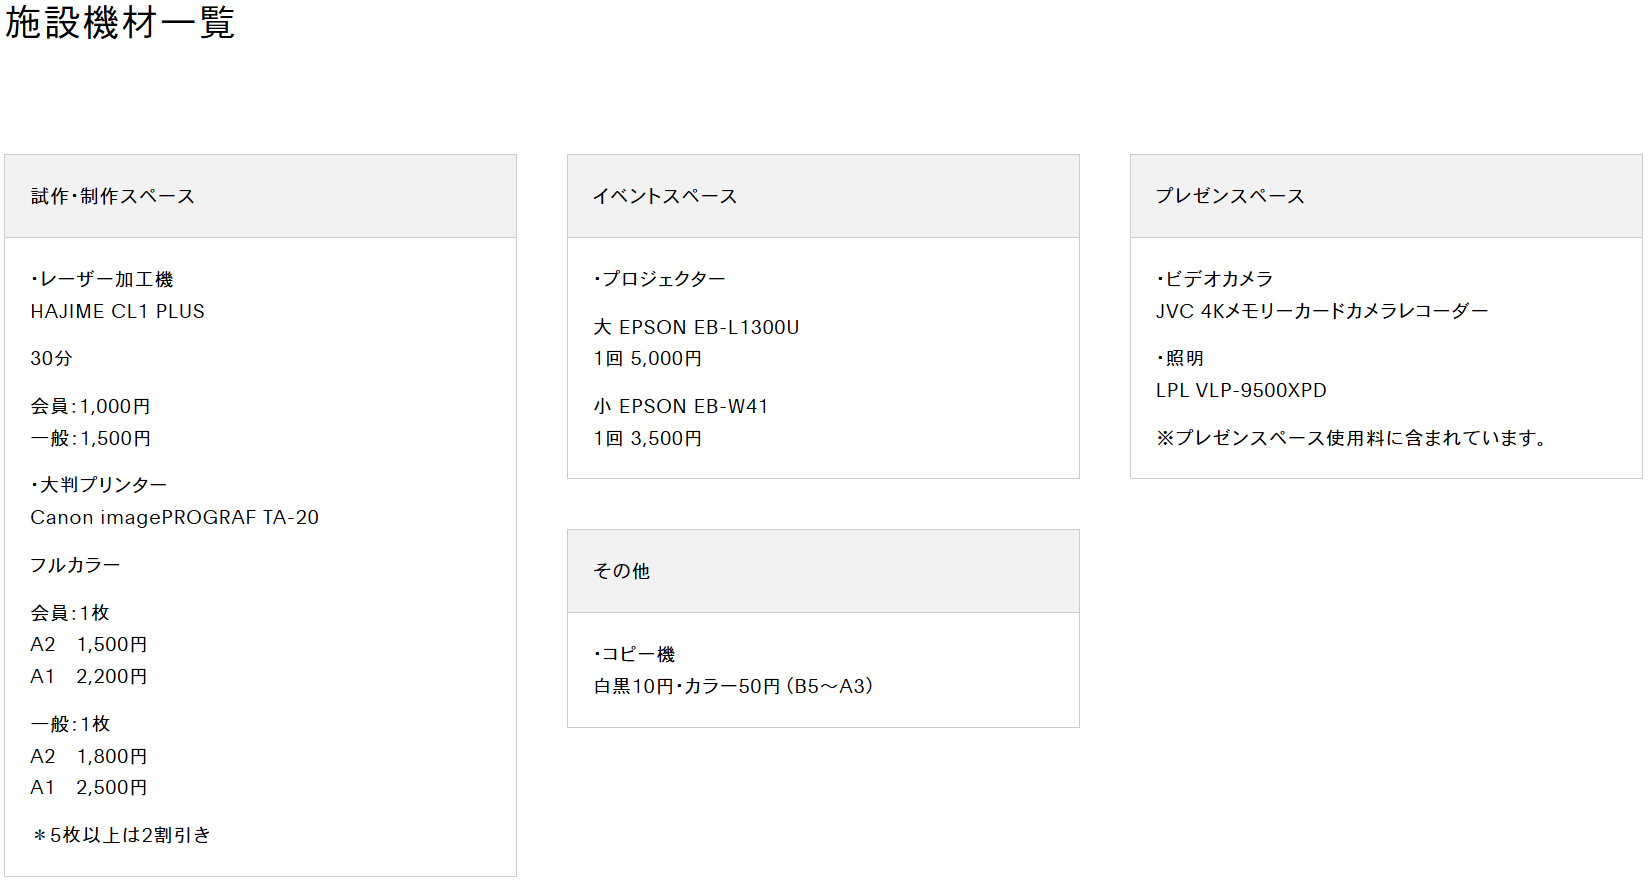Click the 大判プリンター item label

pyautogui.click(x=99, y=485)
